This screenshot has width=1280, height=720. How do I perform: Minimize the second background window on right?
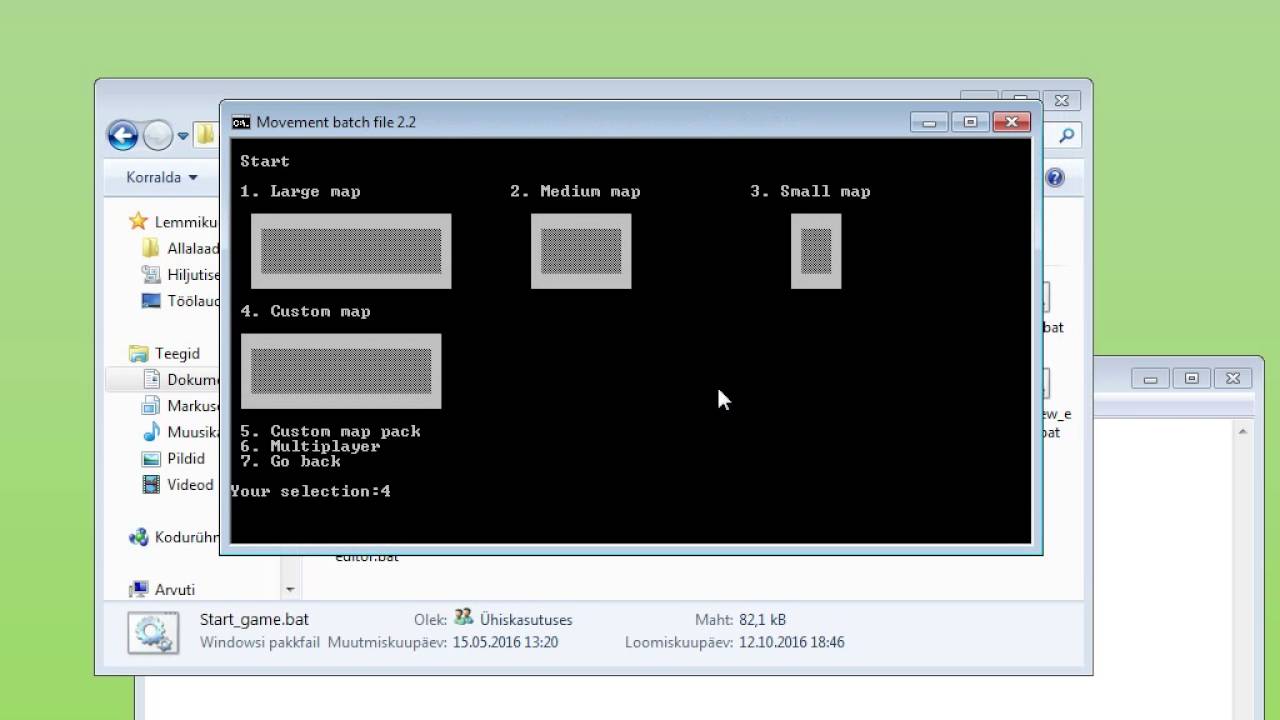tap(1150, 379)
